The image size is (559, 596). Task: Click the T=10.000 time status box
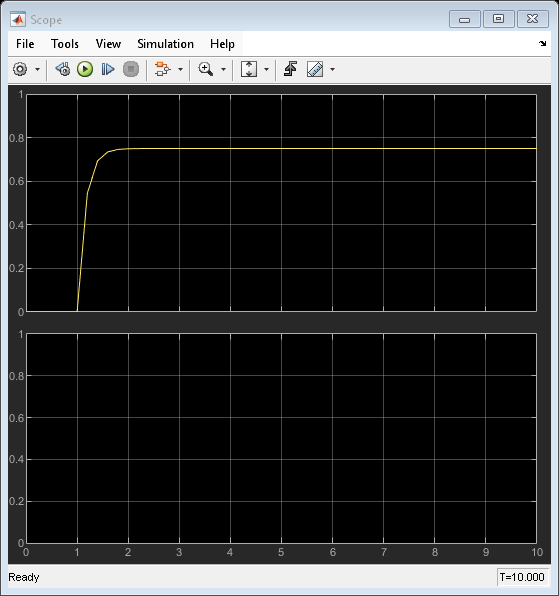[x=522, y=577]
